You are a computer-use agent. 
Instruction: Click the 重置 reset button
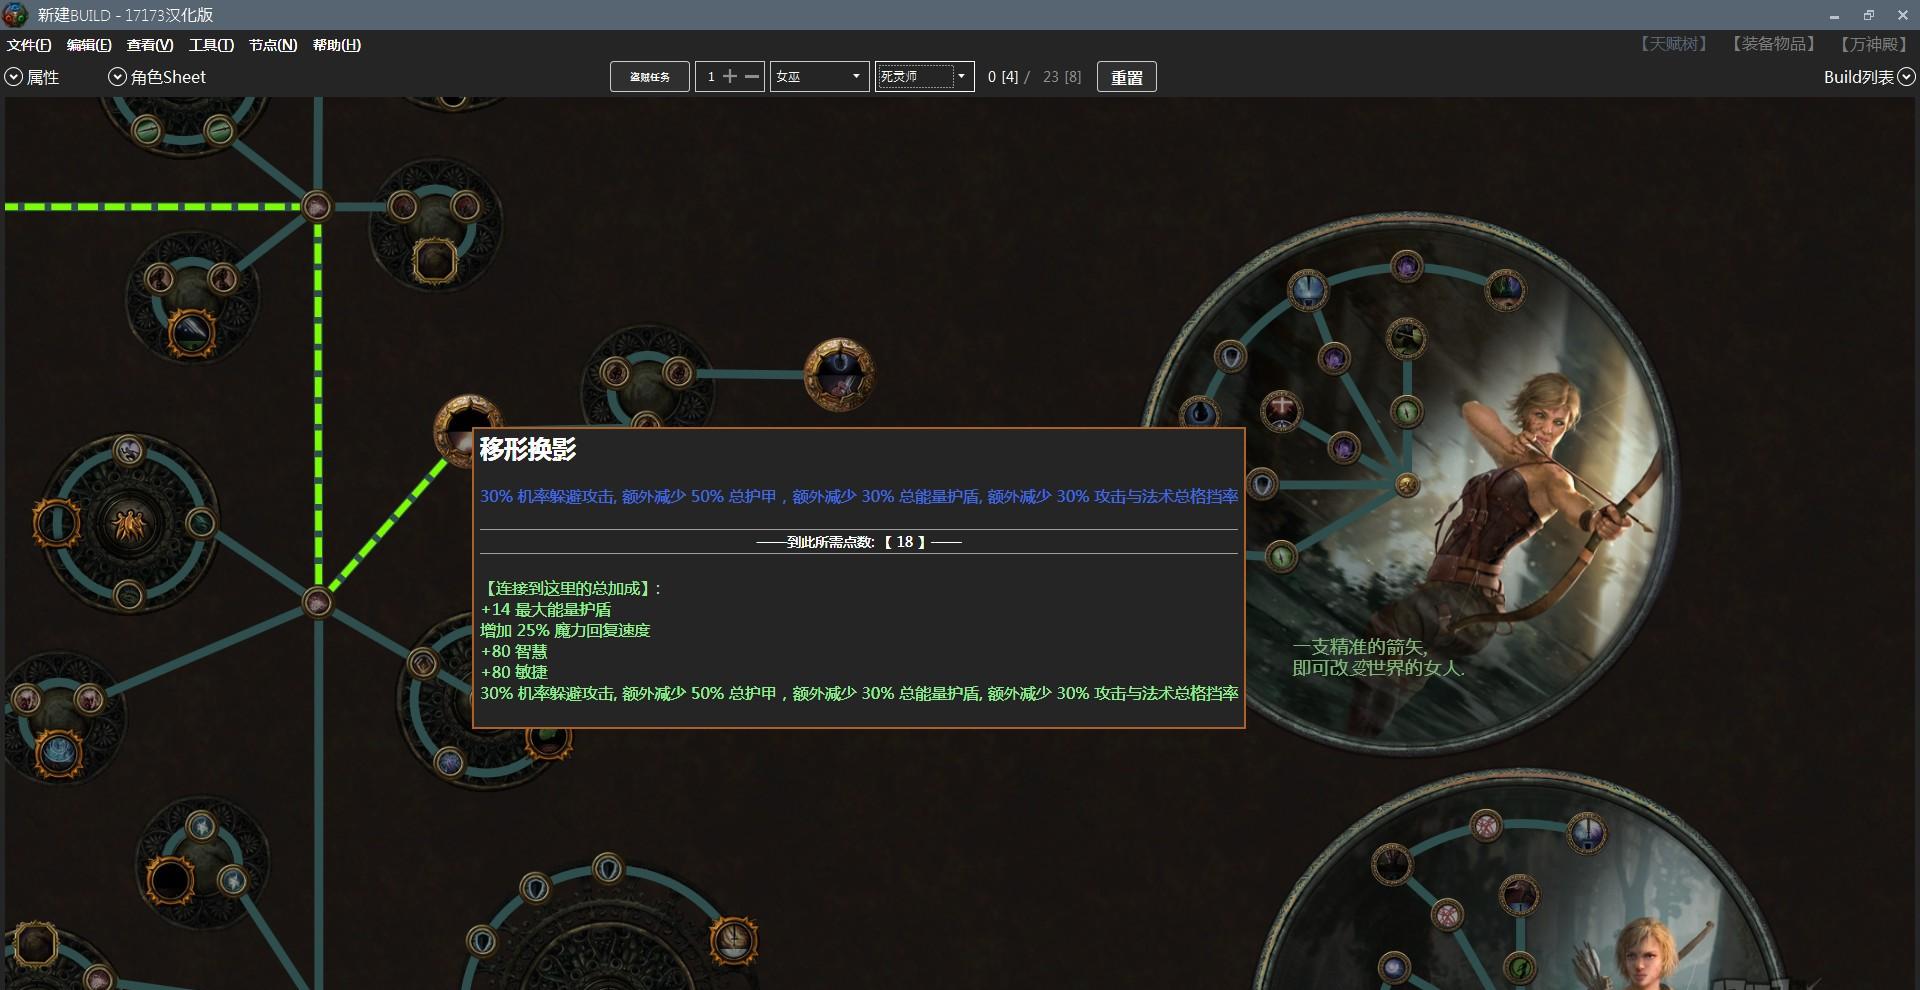1127,77
